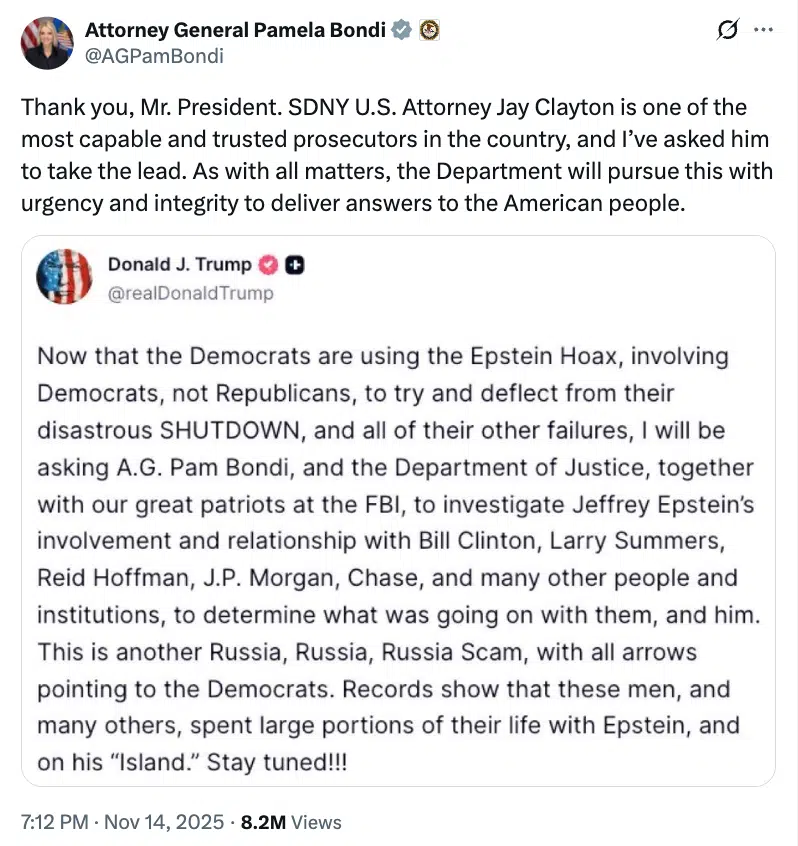The width and height of the screenshot is (798, 846).
Task: Visit the @AGPamBondi handle link
Action: (x=154, y=56)
